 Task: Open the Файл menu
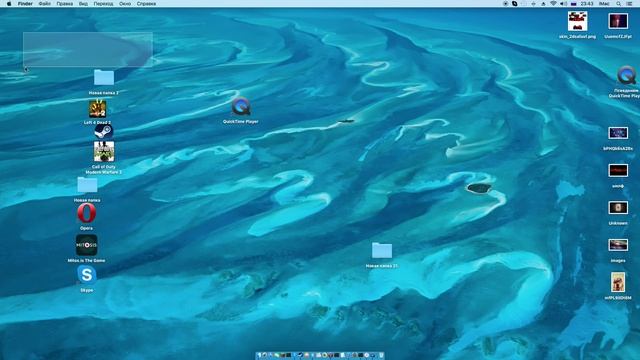pos(44,4)
